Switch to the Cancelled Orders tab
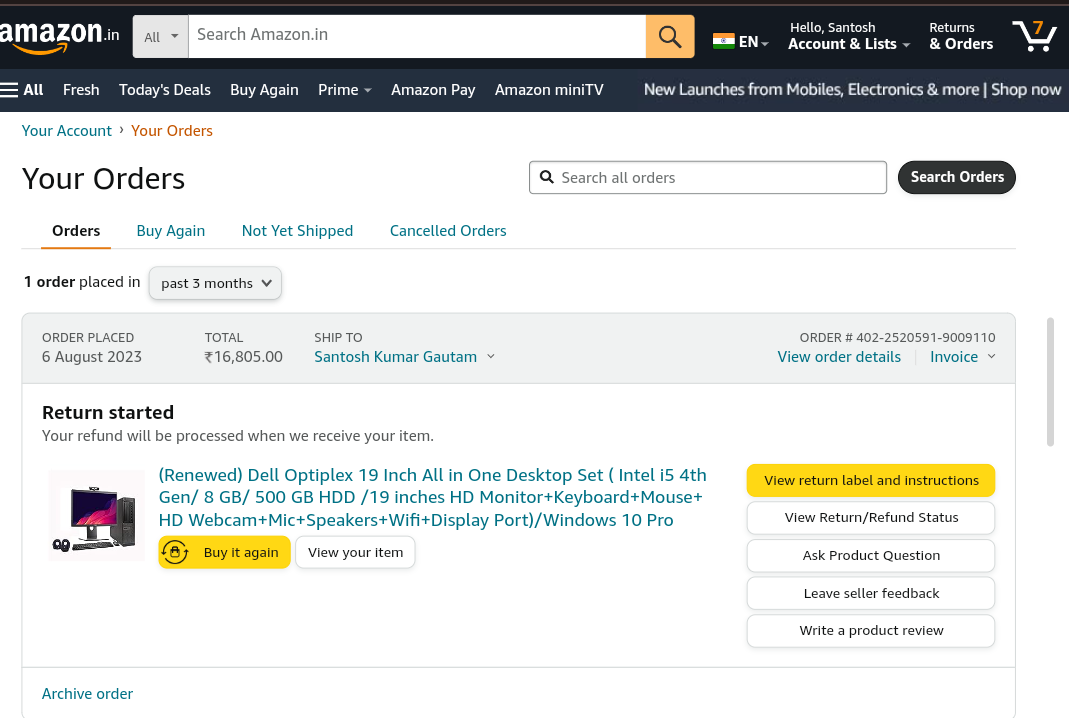This screenshot has height=718, width=1069. click(x=448, y=231)
